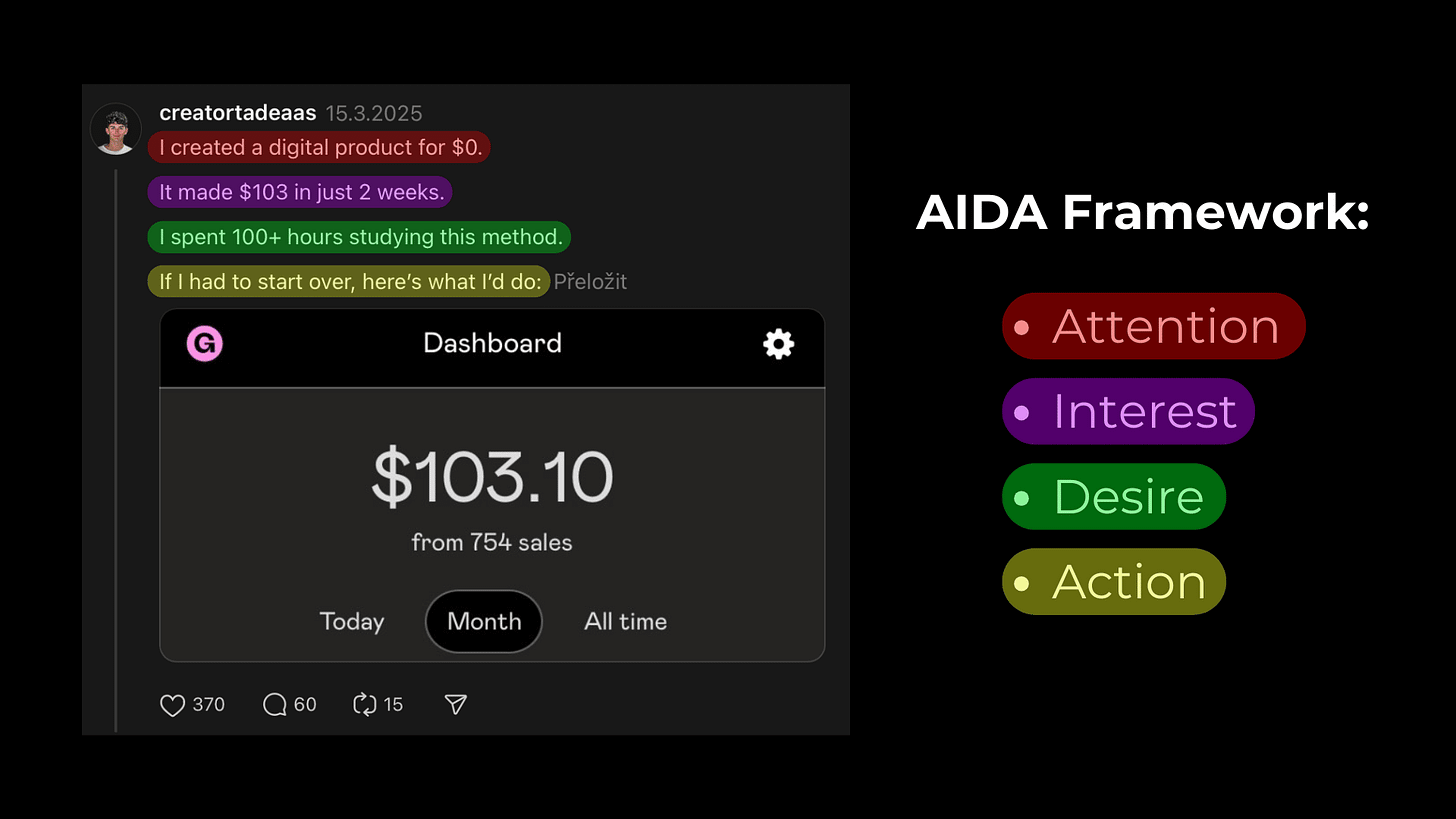Screen dimensions: 1456x819
Task: Select the red Attention color swatch
Action: click(x=1023, y=326)
